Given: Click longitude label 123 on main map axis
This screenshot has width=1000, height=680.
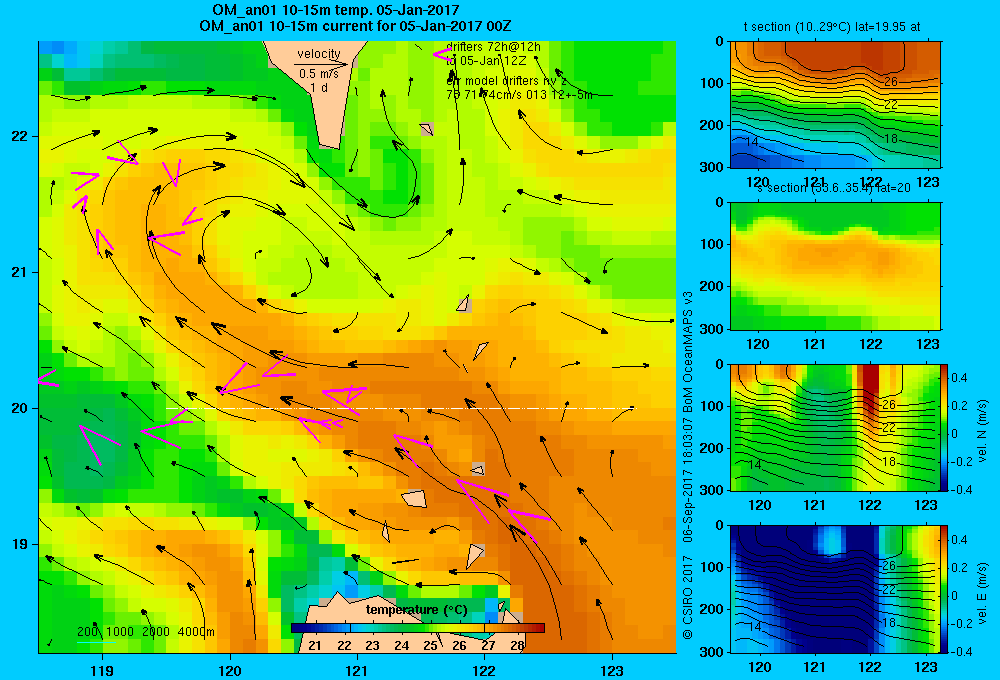Looking at the screenshot, I should pos(612,670).
